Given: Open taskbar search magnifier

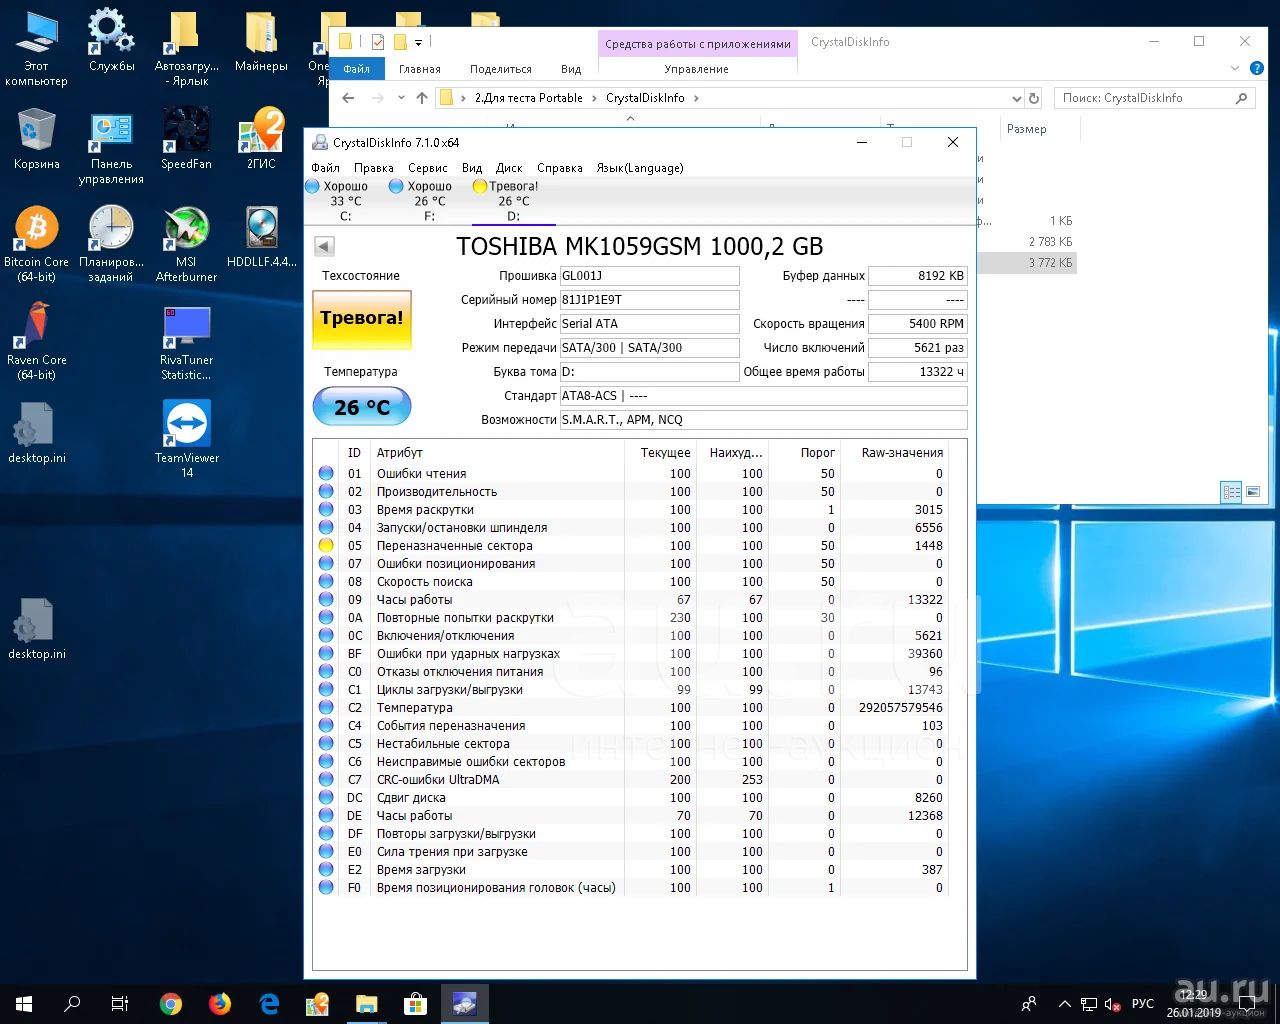Looking at the screenshot, I should (72, 1004).
